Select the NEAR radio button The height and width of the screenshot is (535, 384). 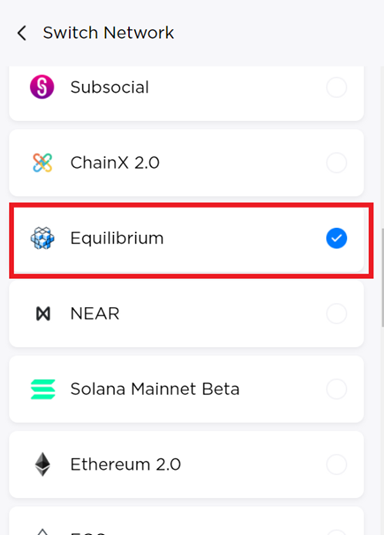tap(337, 314)
